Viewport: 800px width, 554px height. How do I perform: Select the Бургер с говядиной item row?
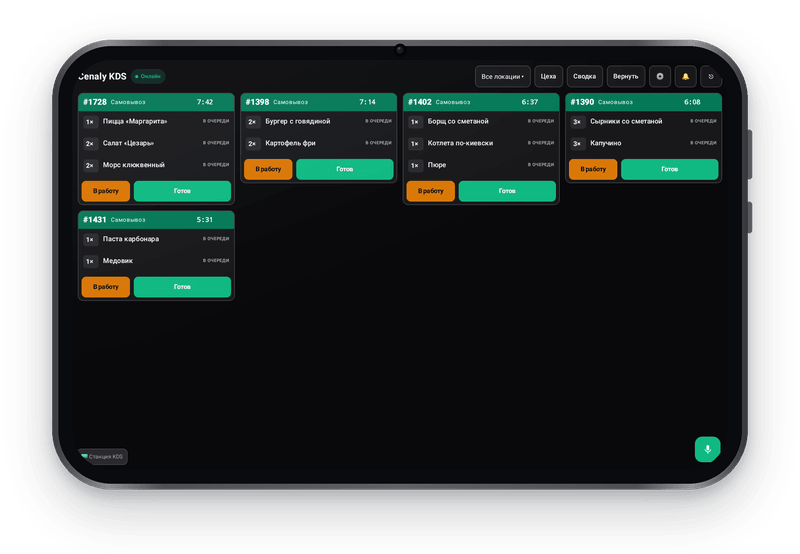click(x=319, y=122)
